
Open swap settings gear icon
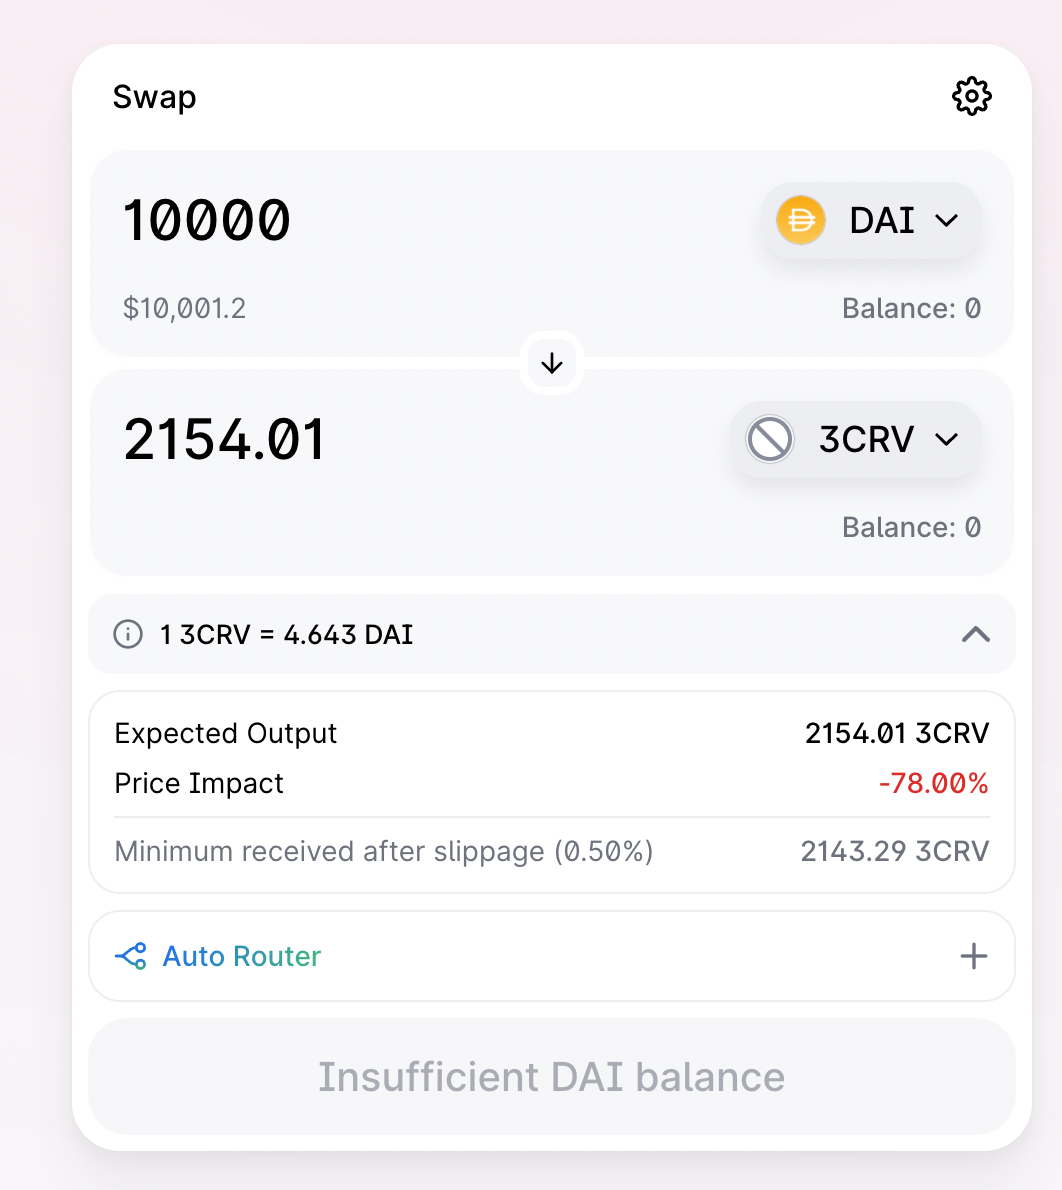[x=971, y=97]
